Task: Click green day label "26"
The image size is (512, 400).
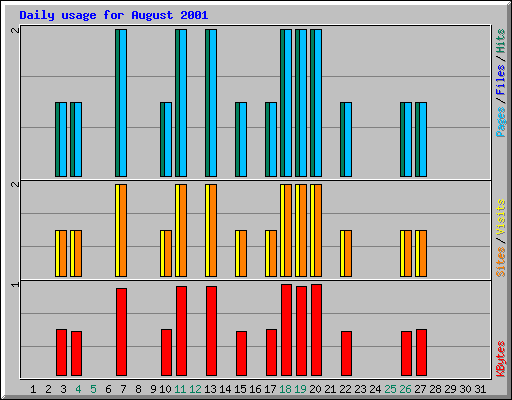Action: pyautogui.click(x=405, y=389)
